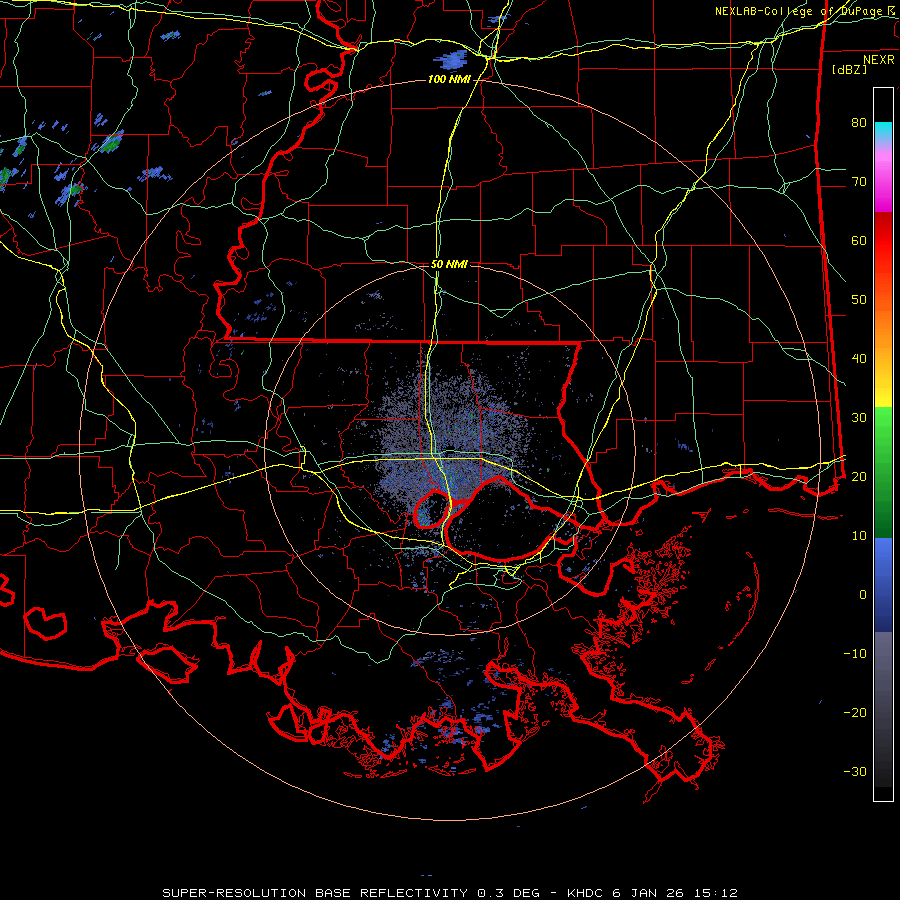Image resolution: width=900 pixels, height=900 pixels.
Task: Click the 40 value on the dBZ scale
Action: click(x=859, y=359)
